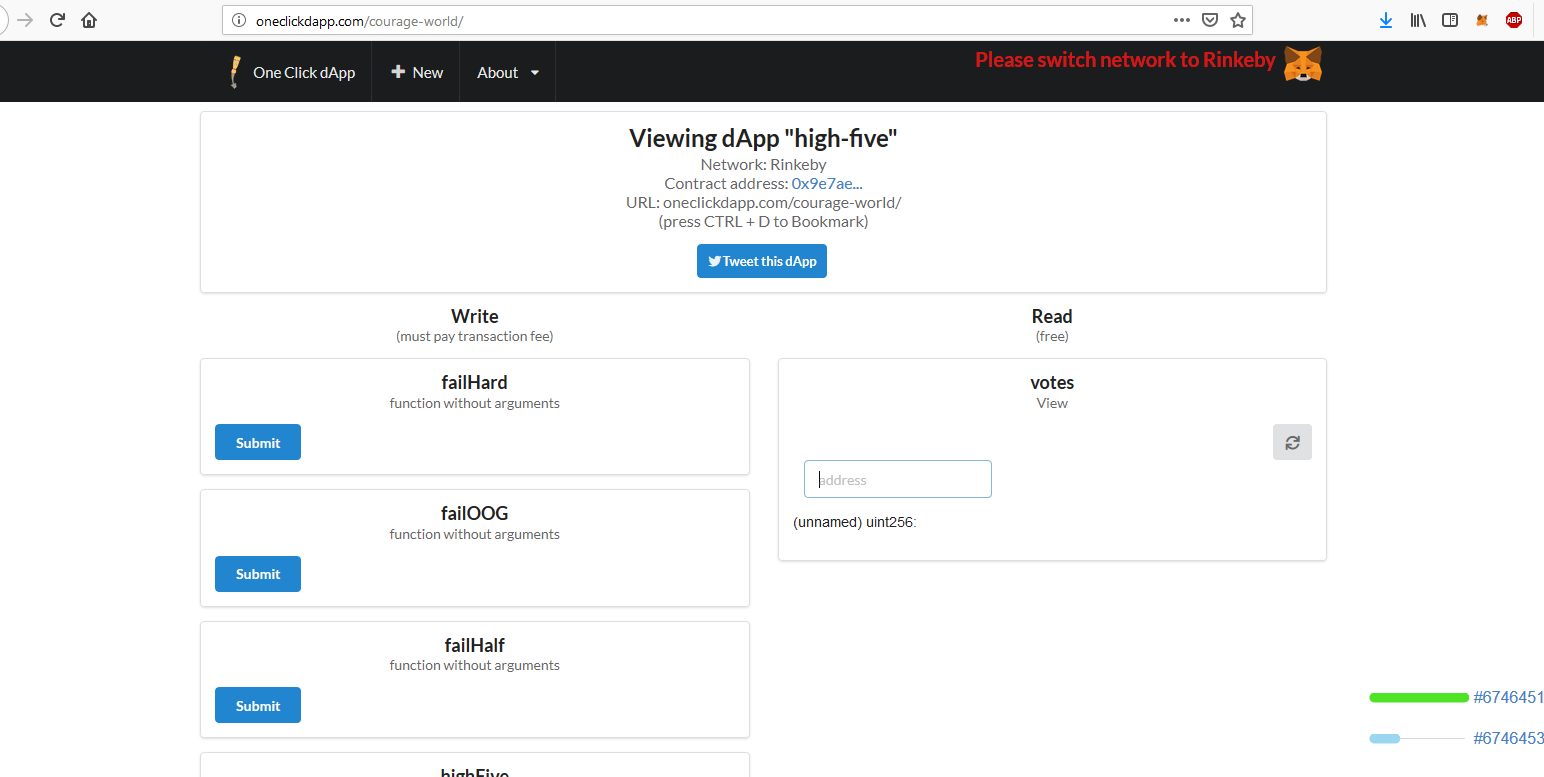Open the browser Library icon
Screen dimensions: 1544x777
point(1417,19)
